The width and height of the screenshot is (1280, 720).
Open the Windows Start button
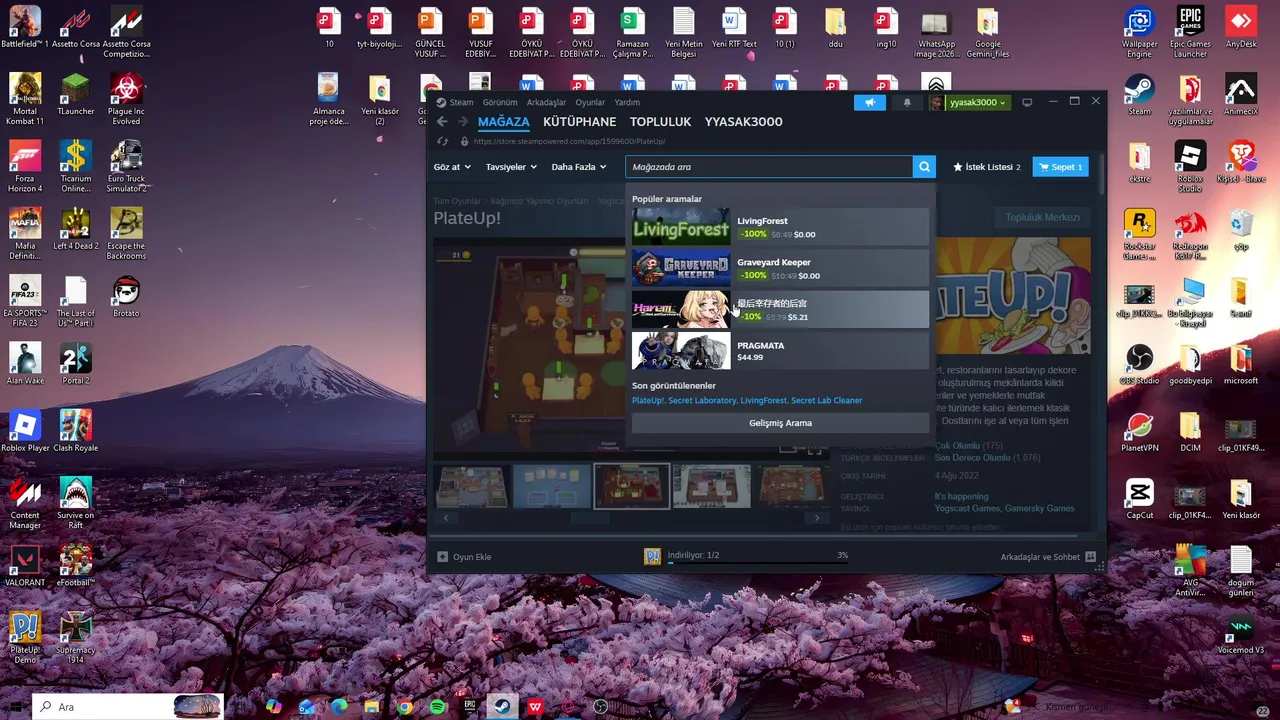pyautogui.click(x=16, y=706)
